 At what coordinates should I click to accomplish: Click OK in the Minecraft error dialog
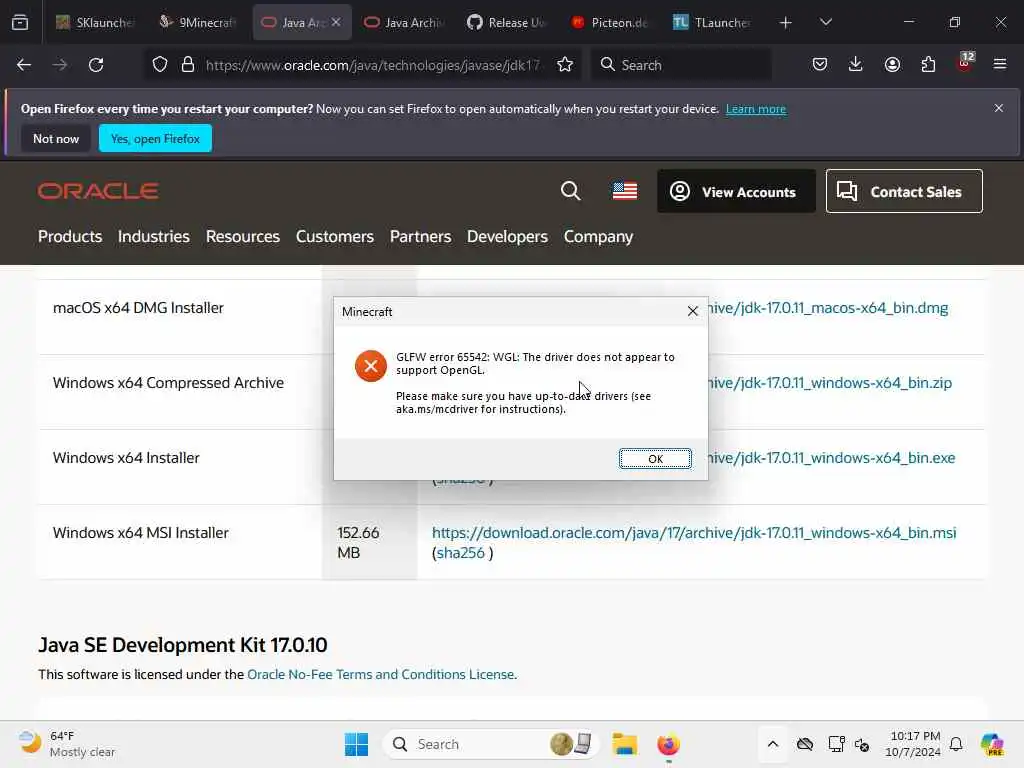coord(655,458)
